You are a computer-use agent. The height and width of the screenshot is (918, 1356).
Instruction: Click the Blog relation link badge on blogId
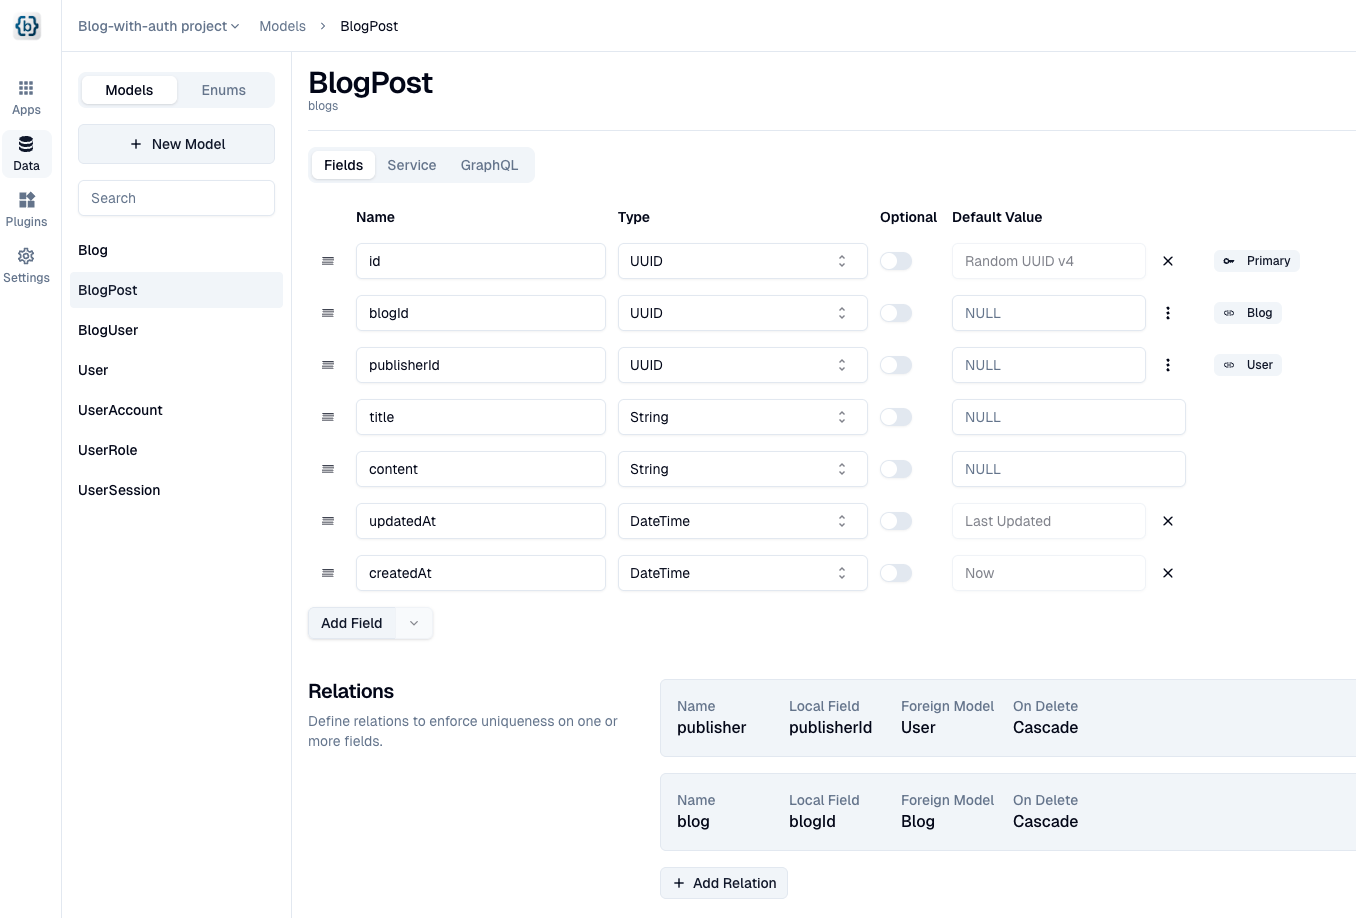[x=1248, y=313]
